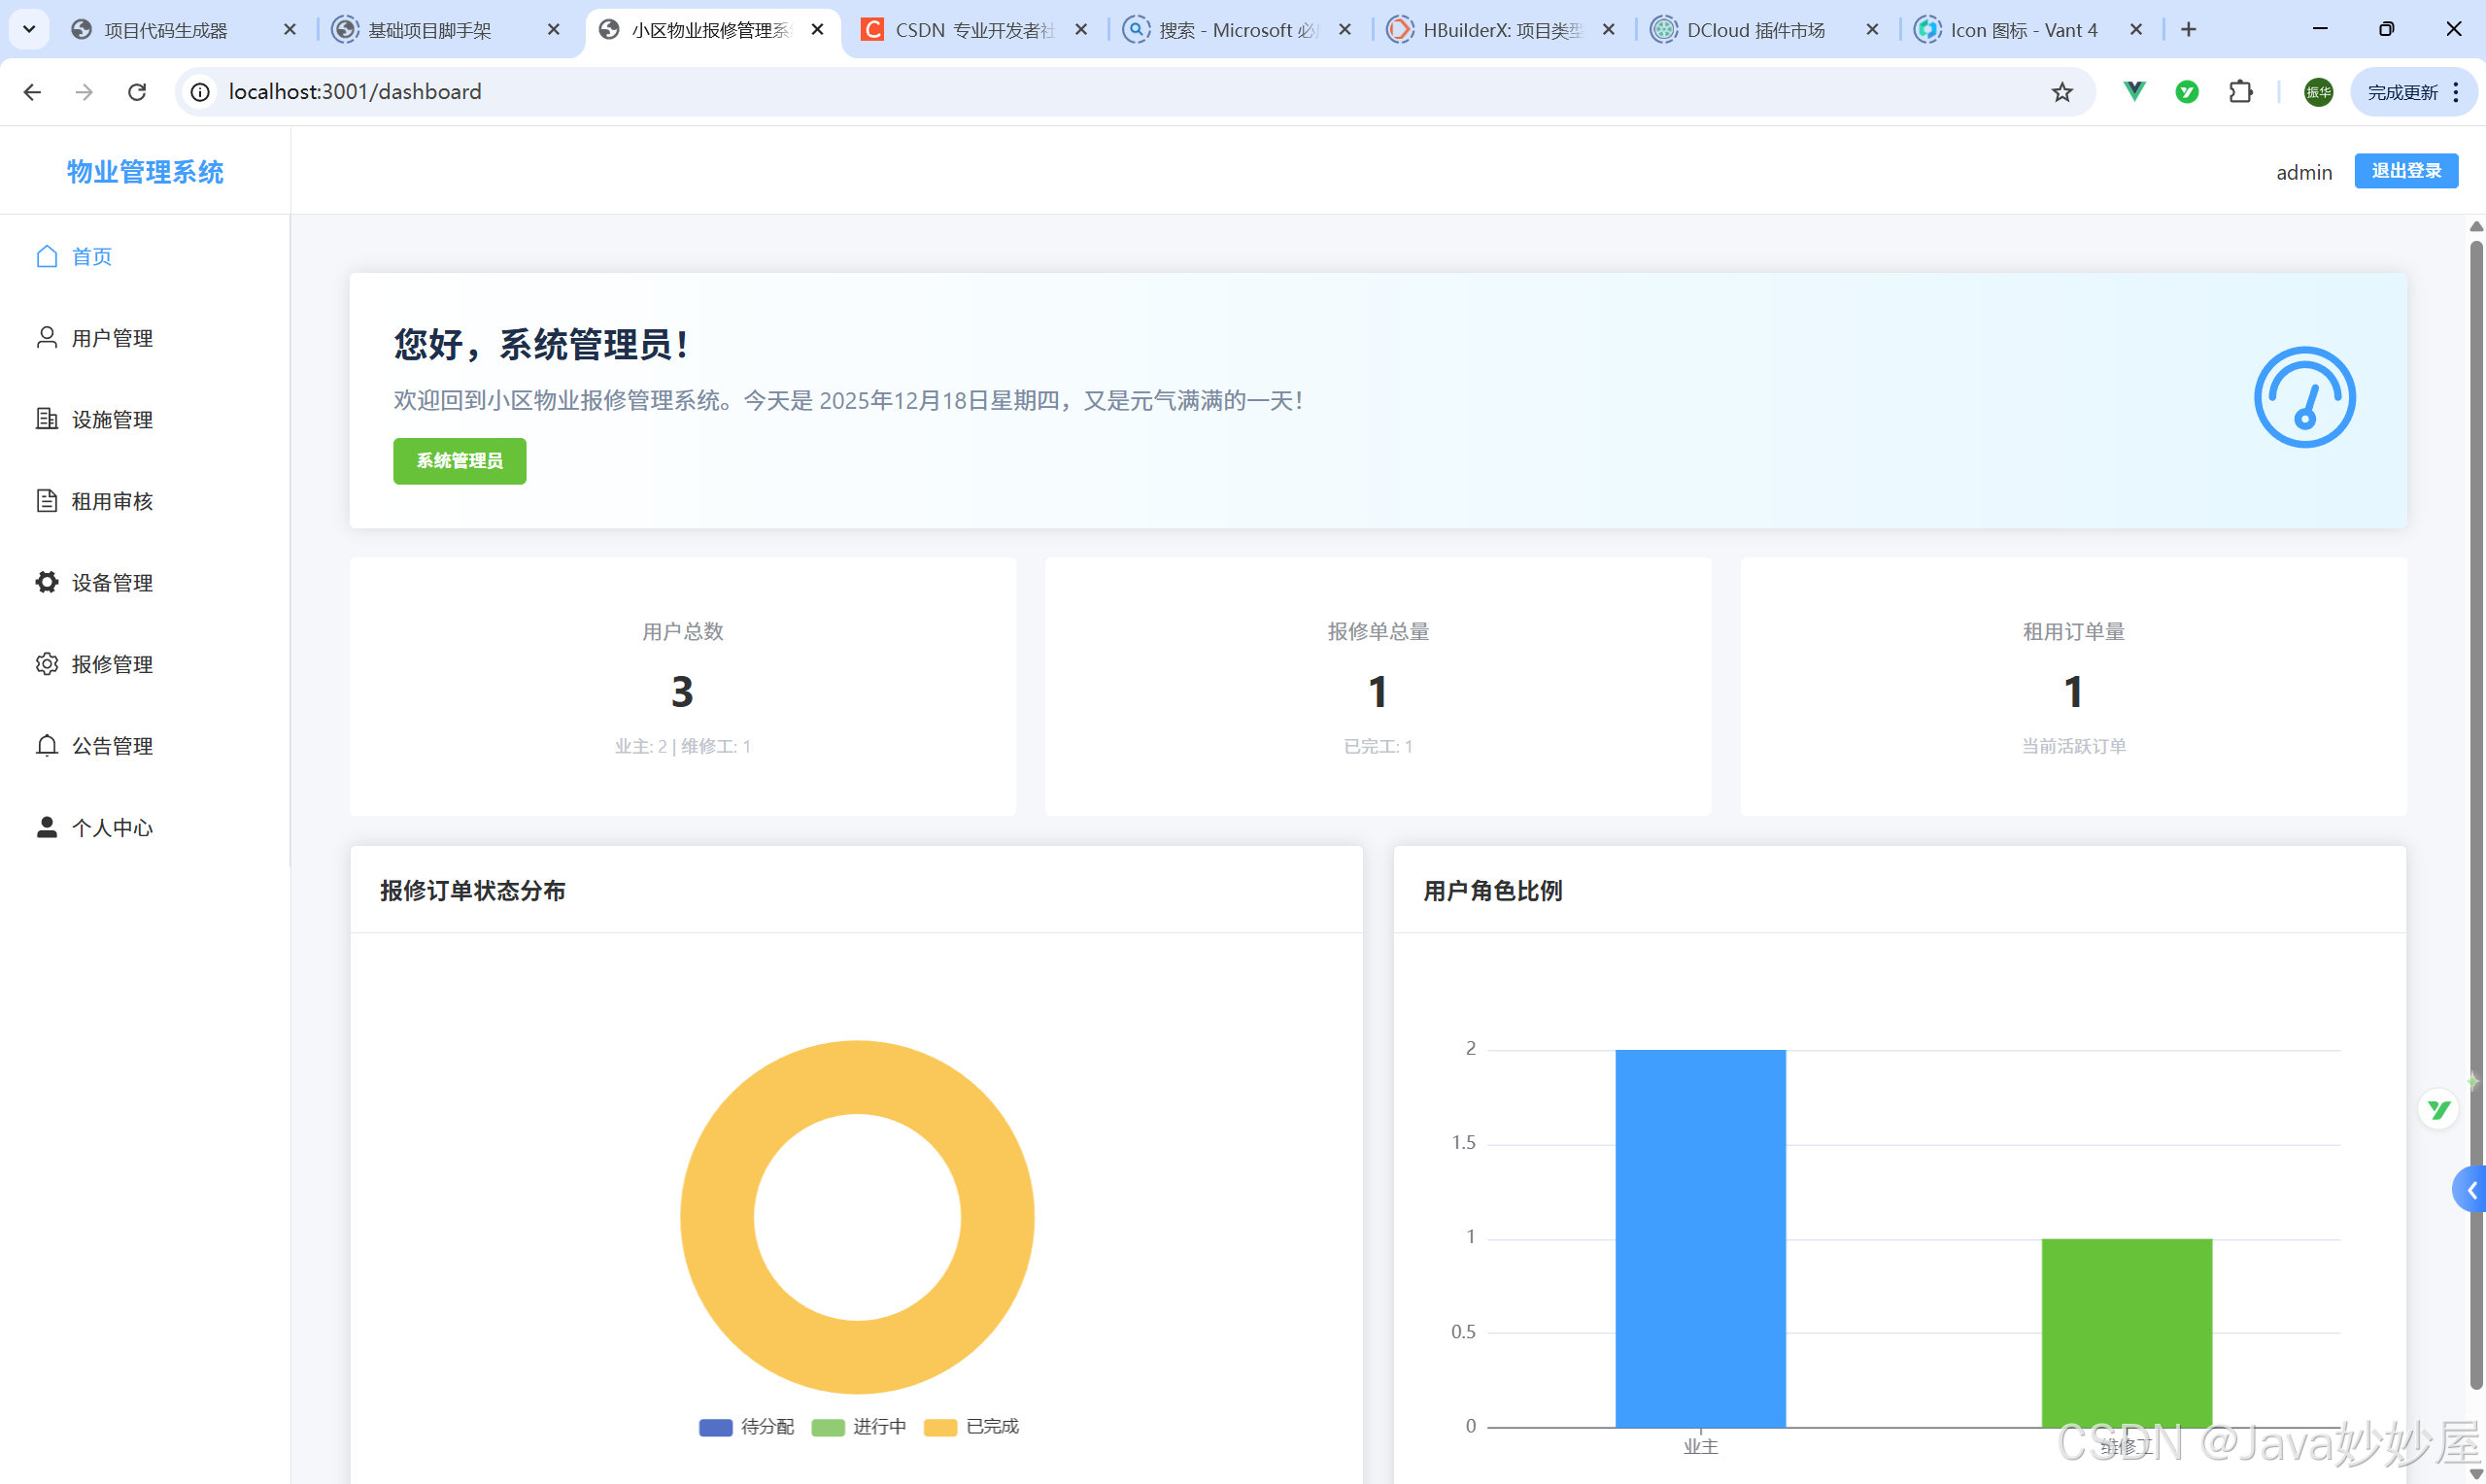This screenshot has width=2486, height=1484.
Task: Click the 个人中心 person icon
Action: (46, 827)
